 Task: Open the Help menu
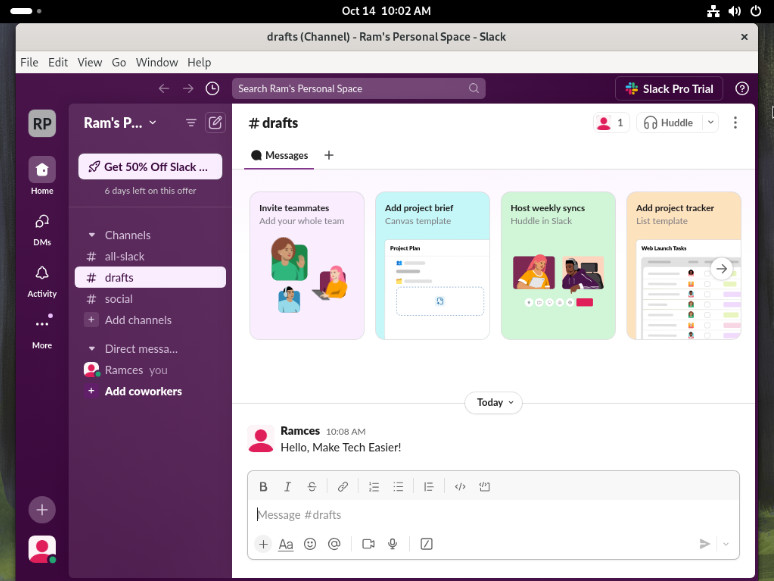199,62
